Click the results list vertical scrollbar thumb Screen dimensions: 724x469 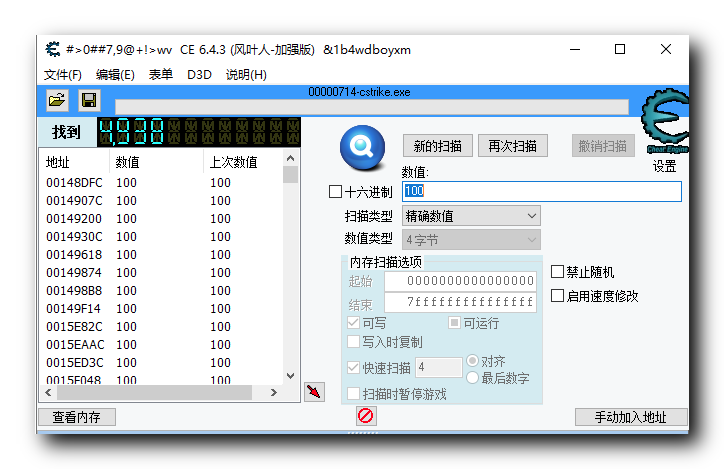point(290,174)
